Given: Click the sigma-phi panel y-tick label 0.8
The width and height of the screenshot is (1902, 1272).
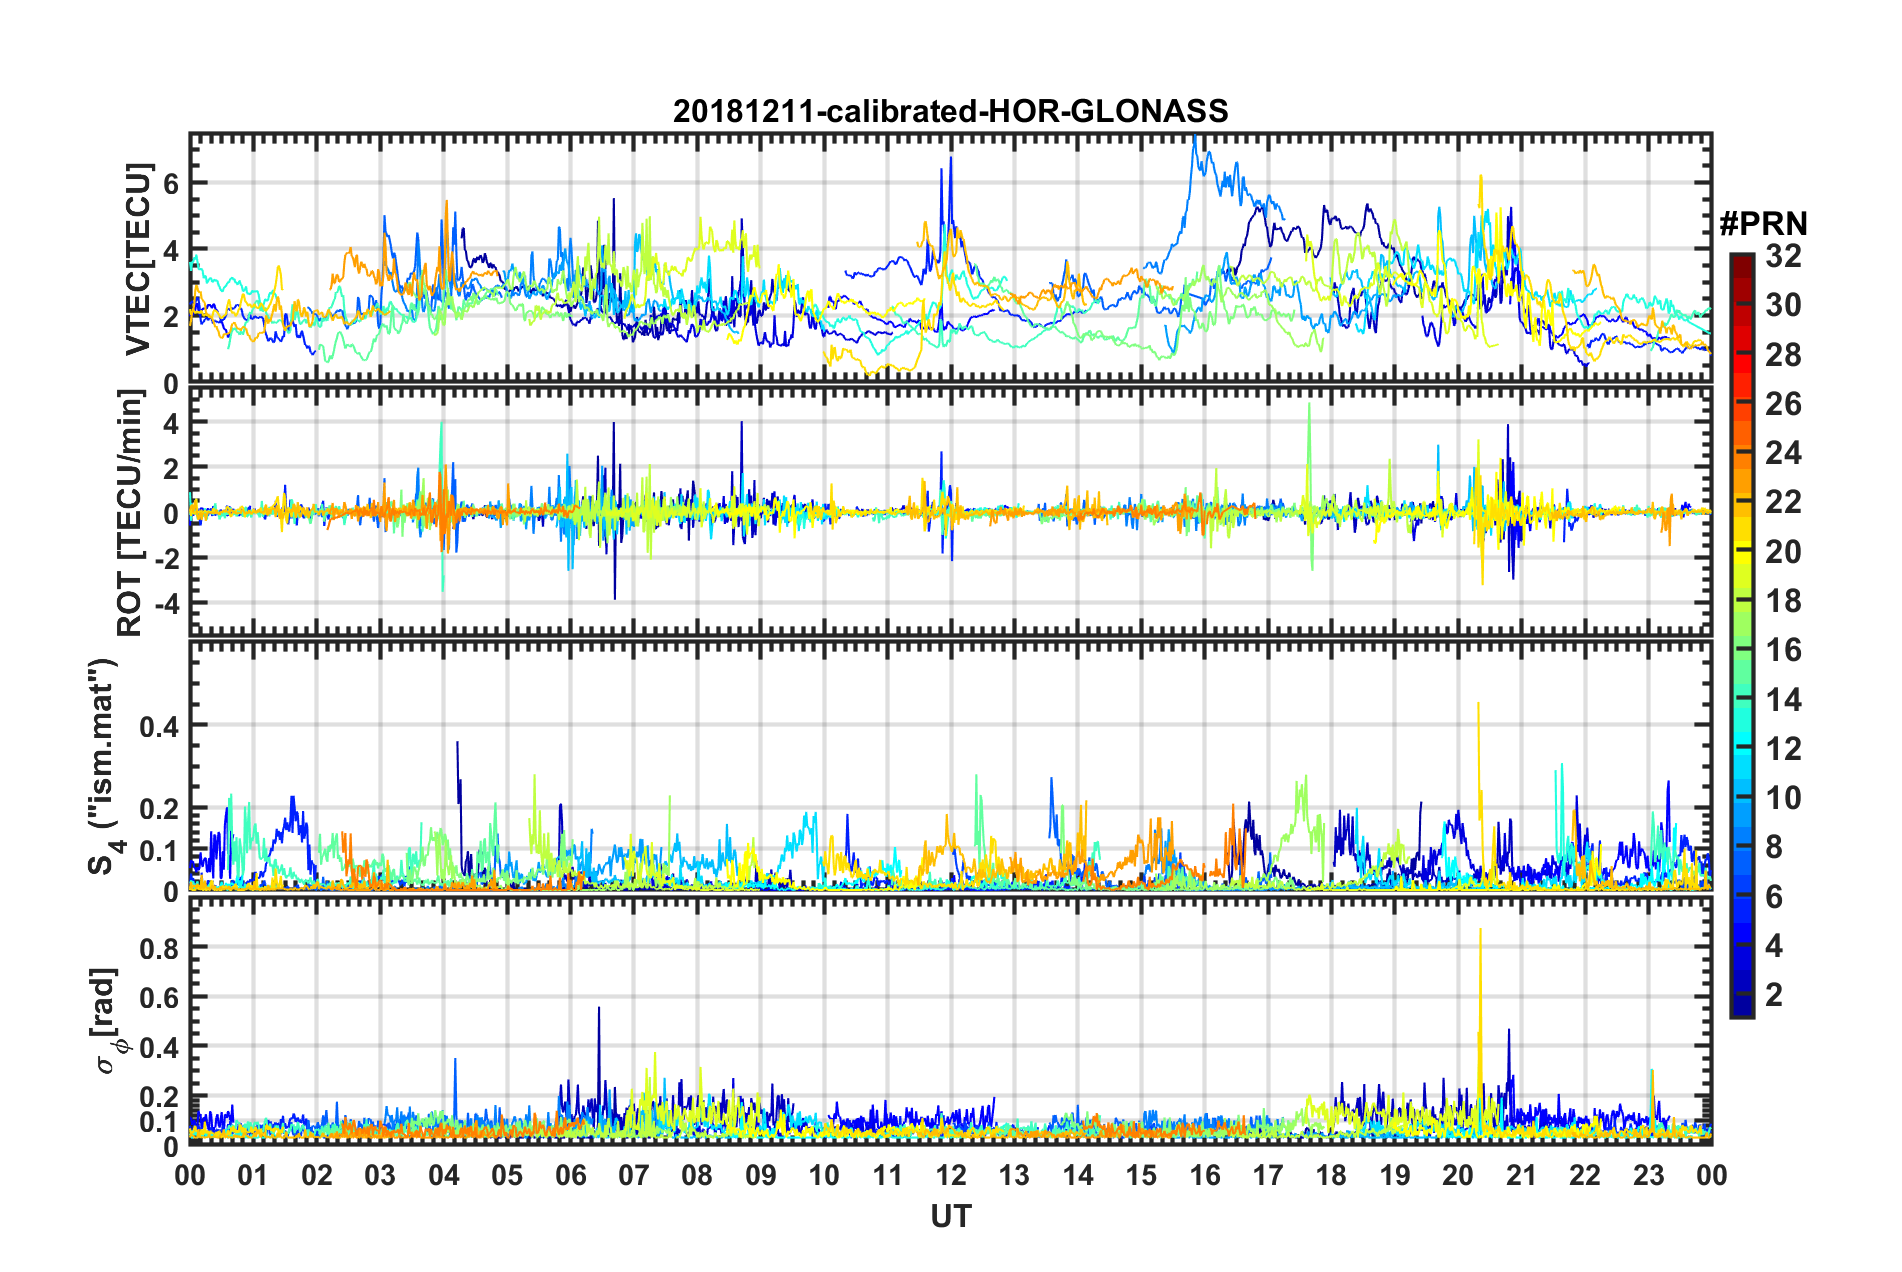Looking at the screenshot, I should (x=159, y=948).
